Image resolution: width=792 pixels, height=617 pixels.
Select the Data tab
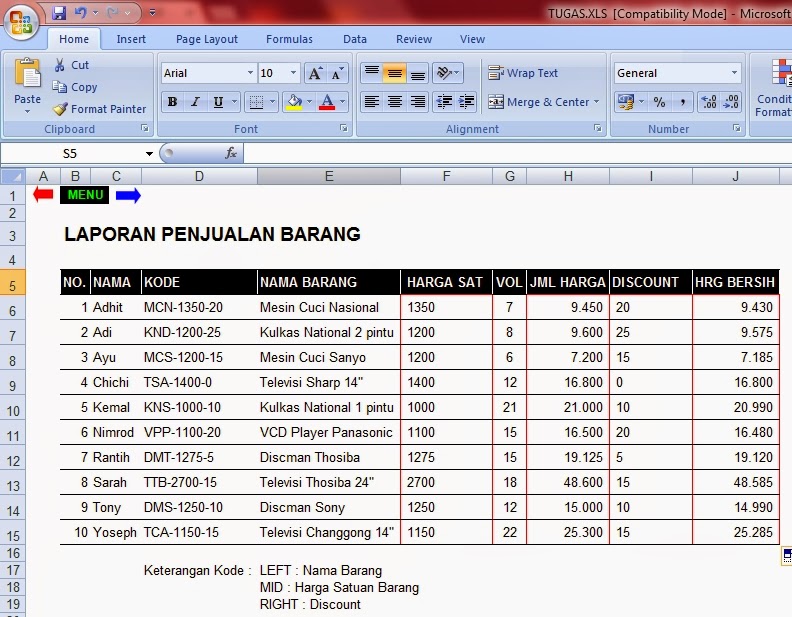355,39
